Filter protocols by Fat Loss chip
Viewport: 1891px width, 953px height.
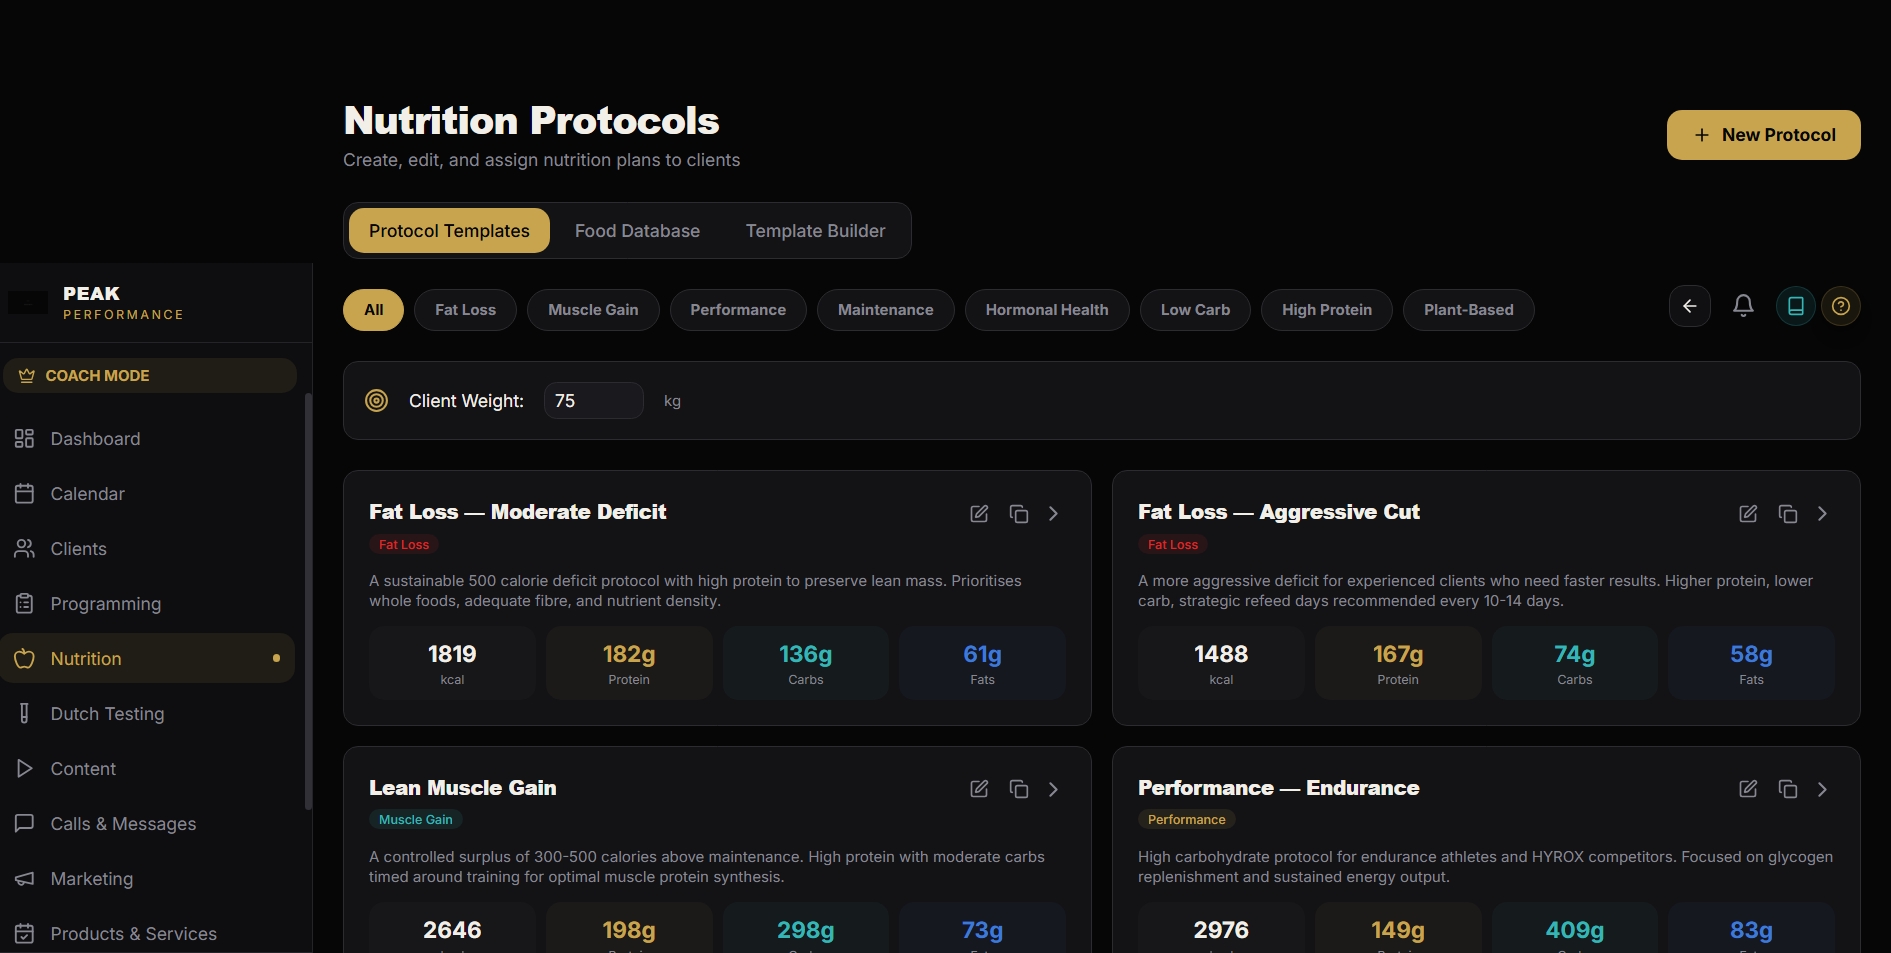[465, 310]
